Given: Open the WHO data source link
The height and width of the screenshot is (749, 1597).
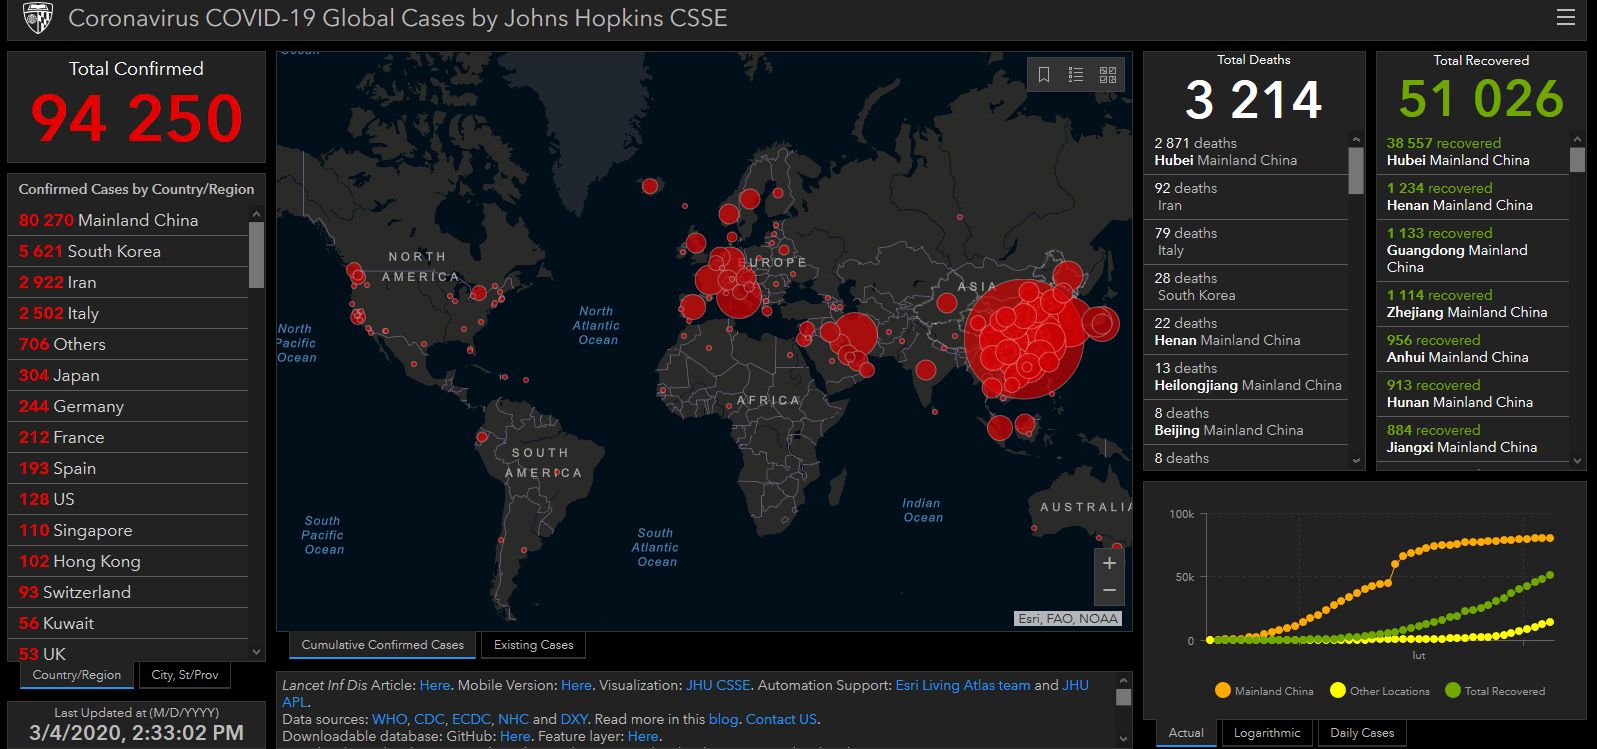Looking at the screenshot, I should (x=390, y=719).
